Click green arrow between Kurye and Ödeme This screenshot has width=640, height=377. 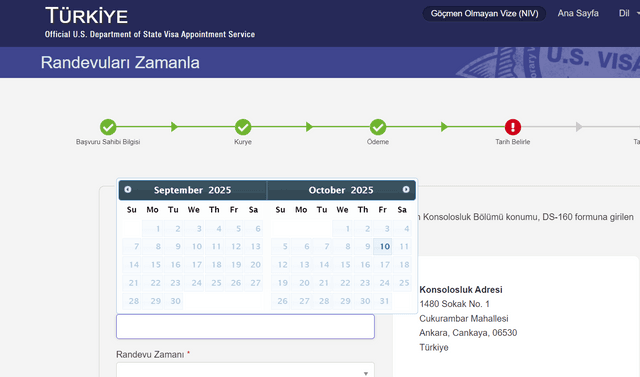(309, 127)
